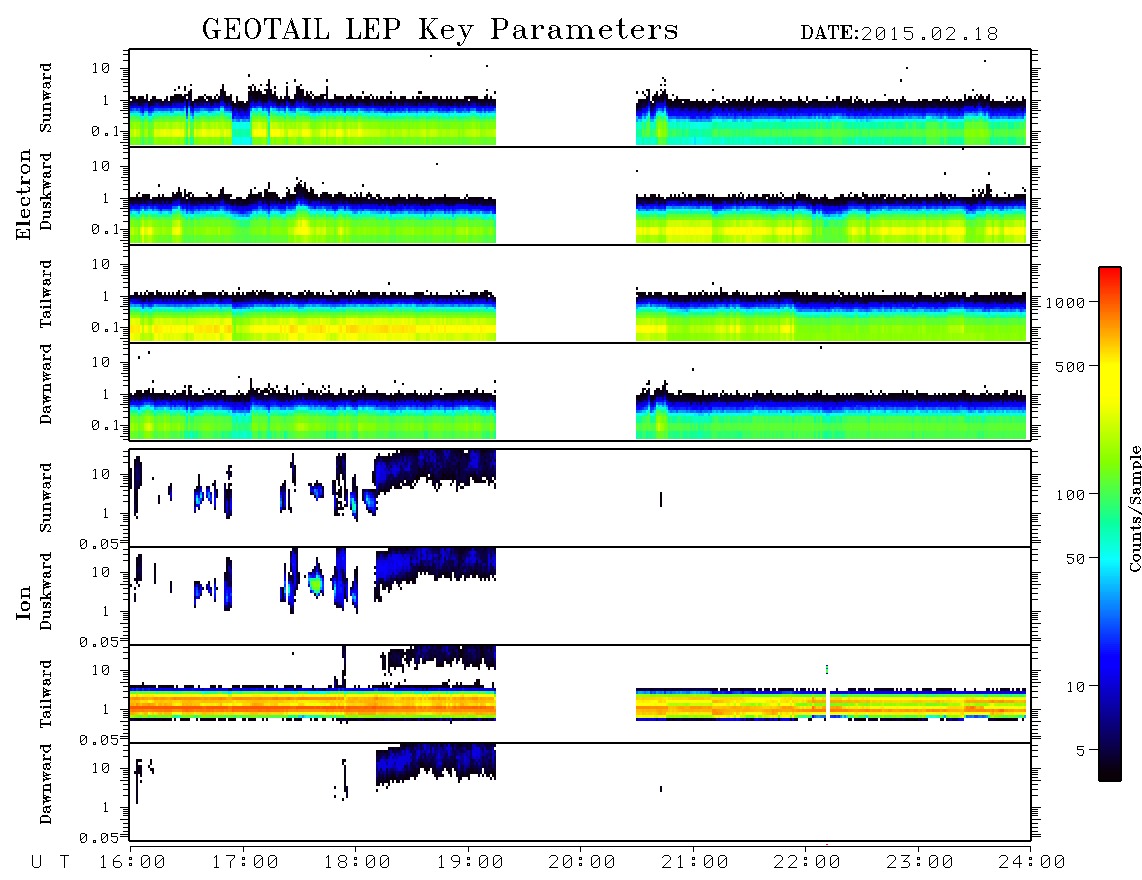Click the "24:00" time tick label

point(1032,863)
